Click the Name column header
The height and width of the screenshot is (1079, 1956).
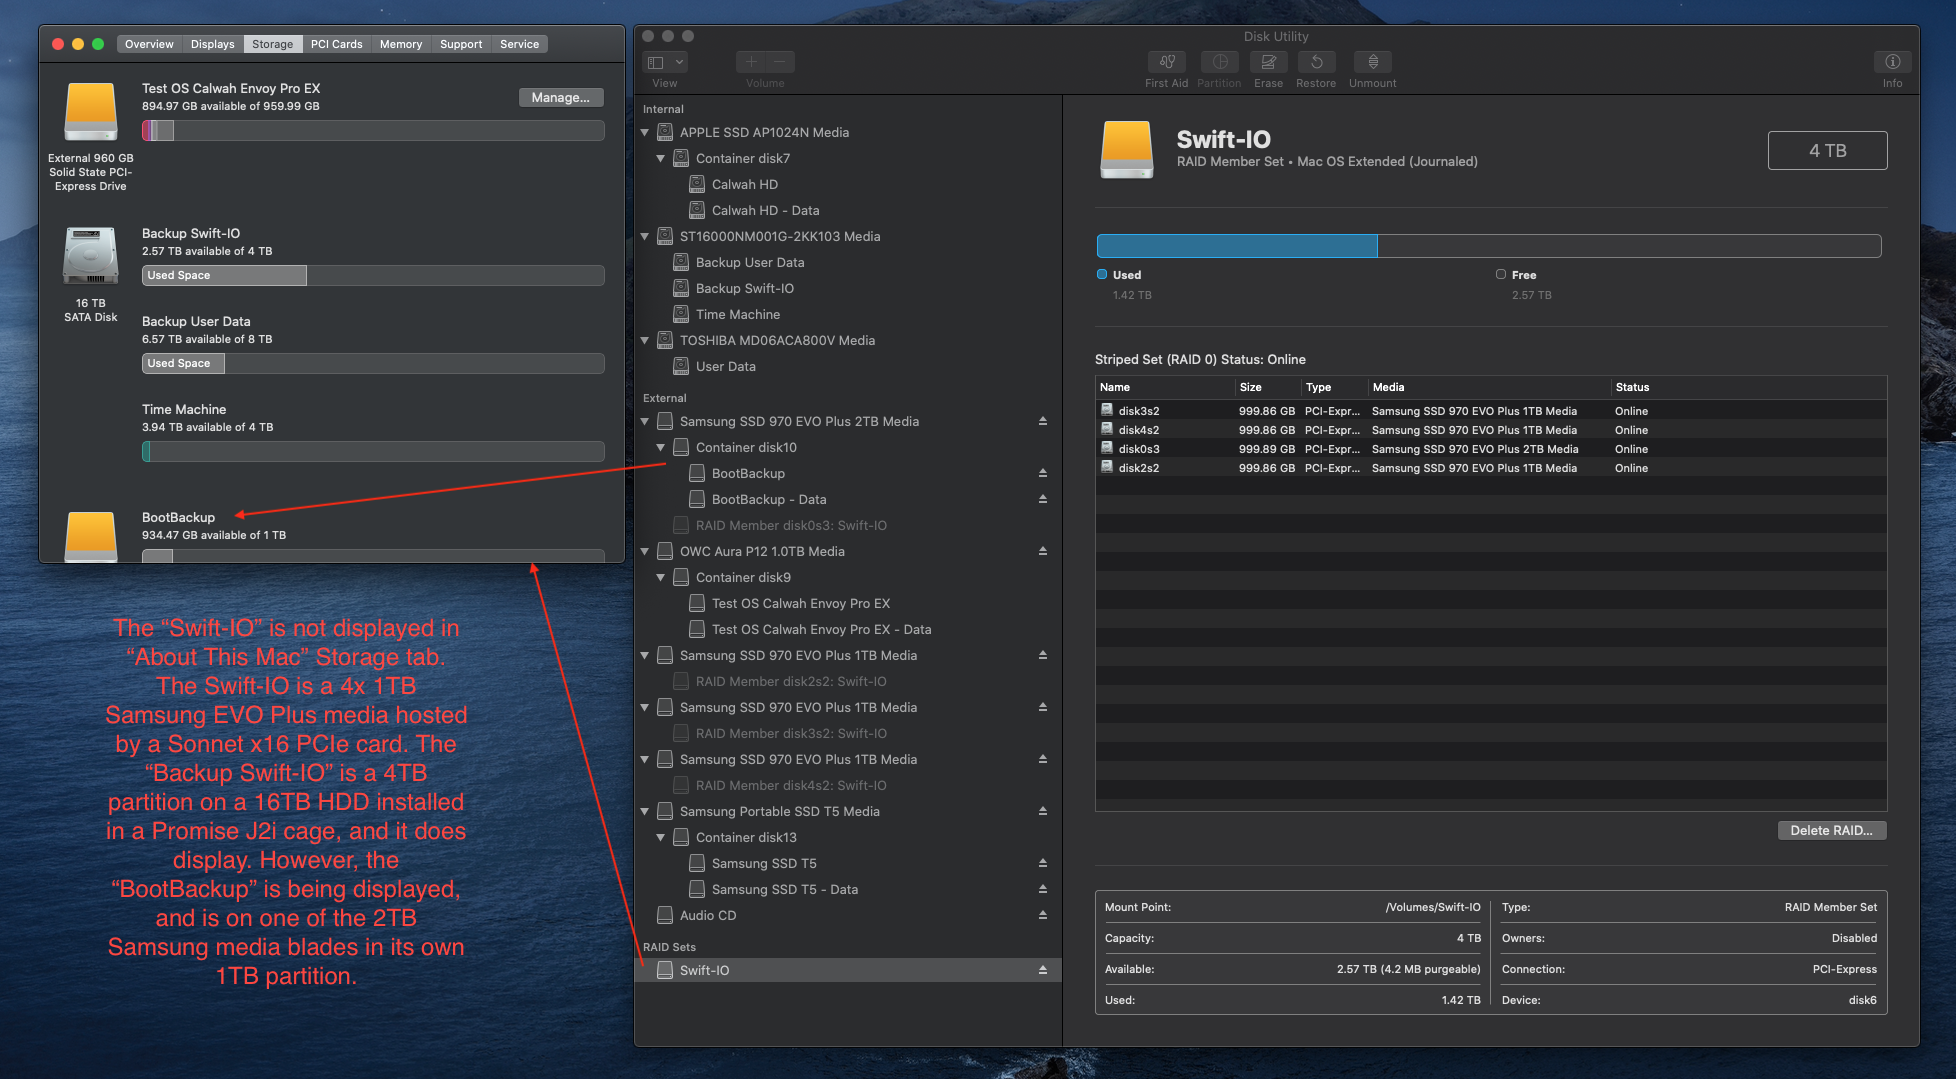tap(1164, 387)
